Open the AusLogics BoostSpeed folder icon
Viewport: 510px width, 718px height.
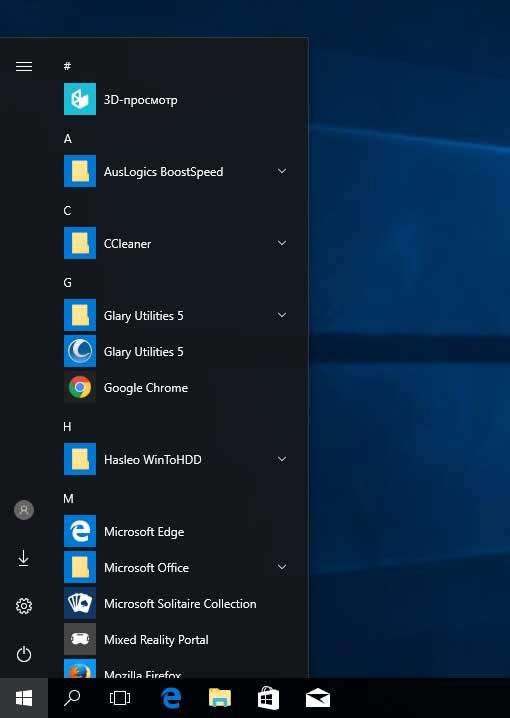80,171
